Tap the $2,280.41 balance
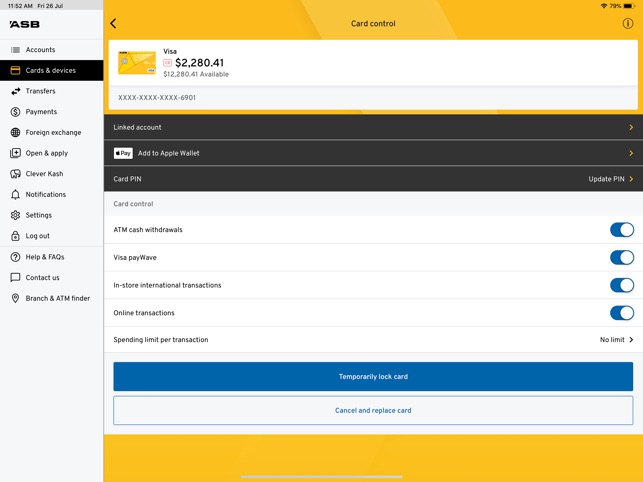Viewport: 643px width, 482px height. click(x=199, y=63)
